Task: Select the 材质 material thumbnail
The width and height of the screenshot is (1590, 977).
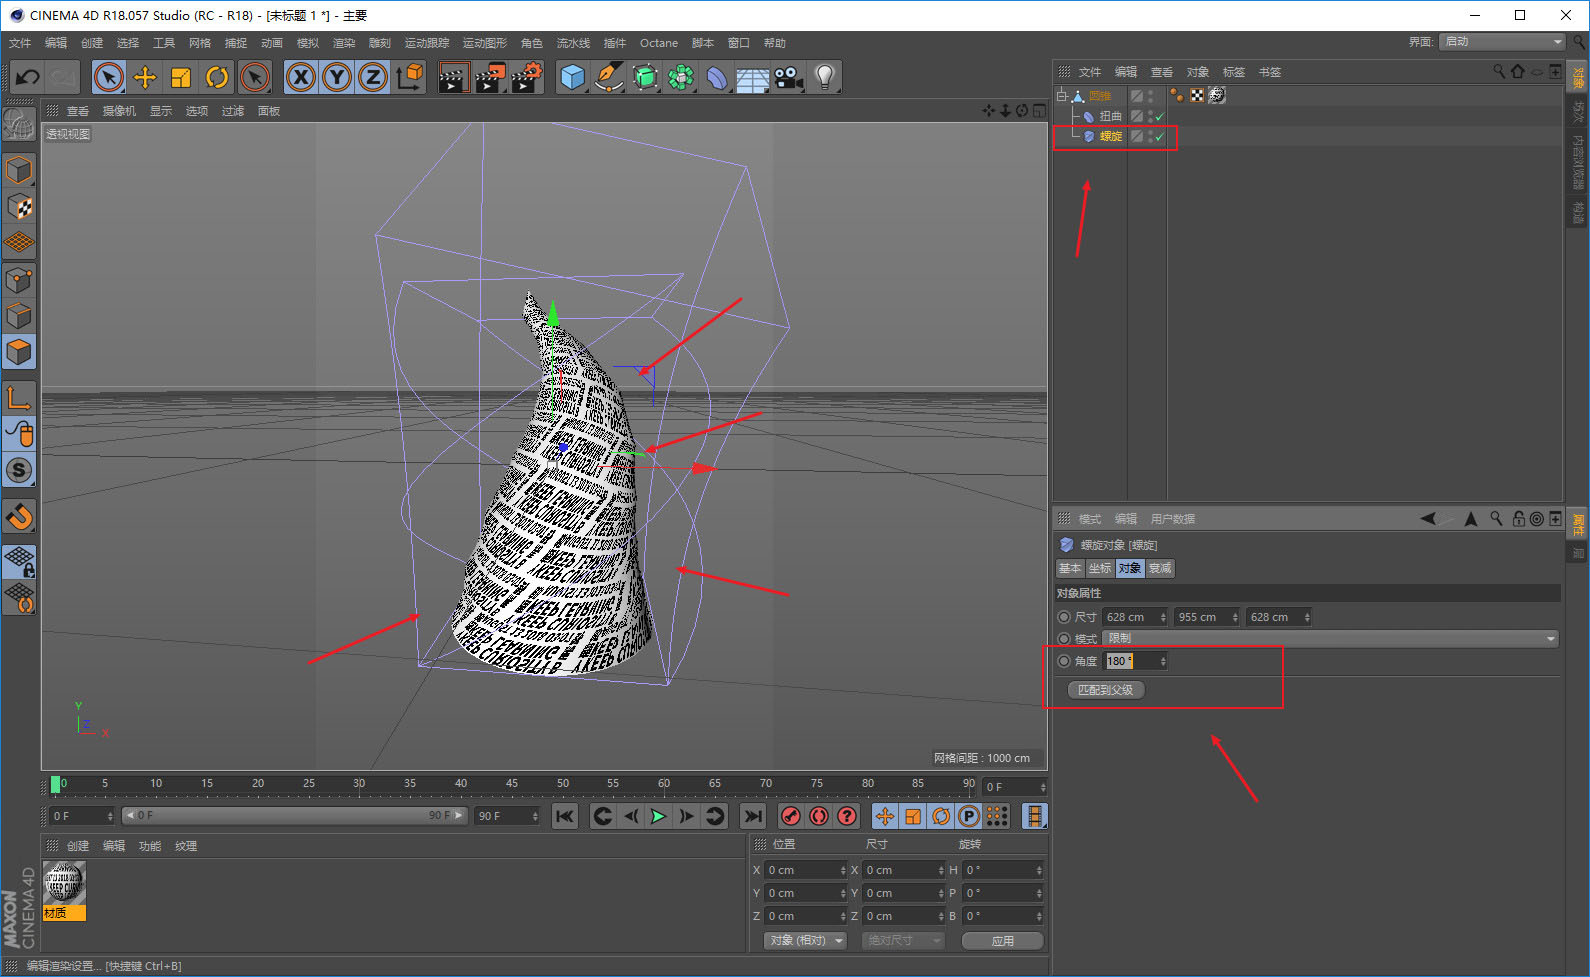Action: coord(65,890)
